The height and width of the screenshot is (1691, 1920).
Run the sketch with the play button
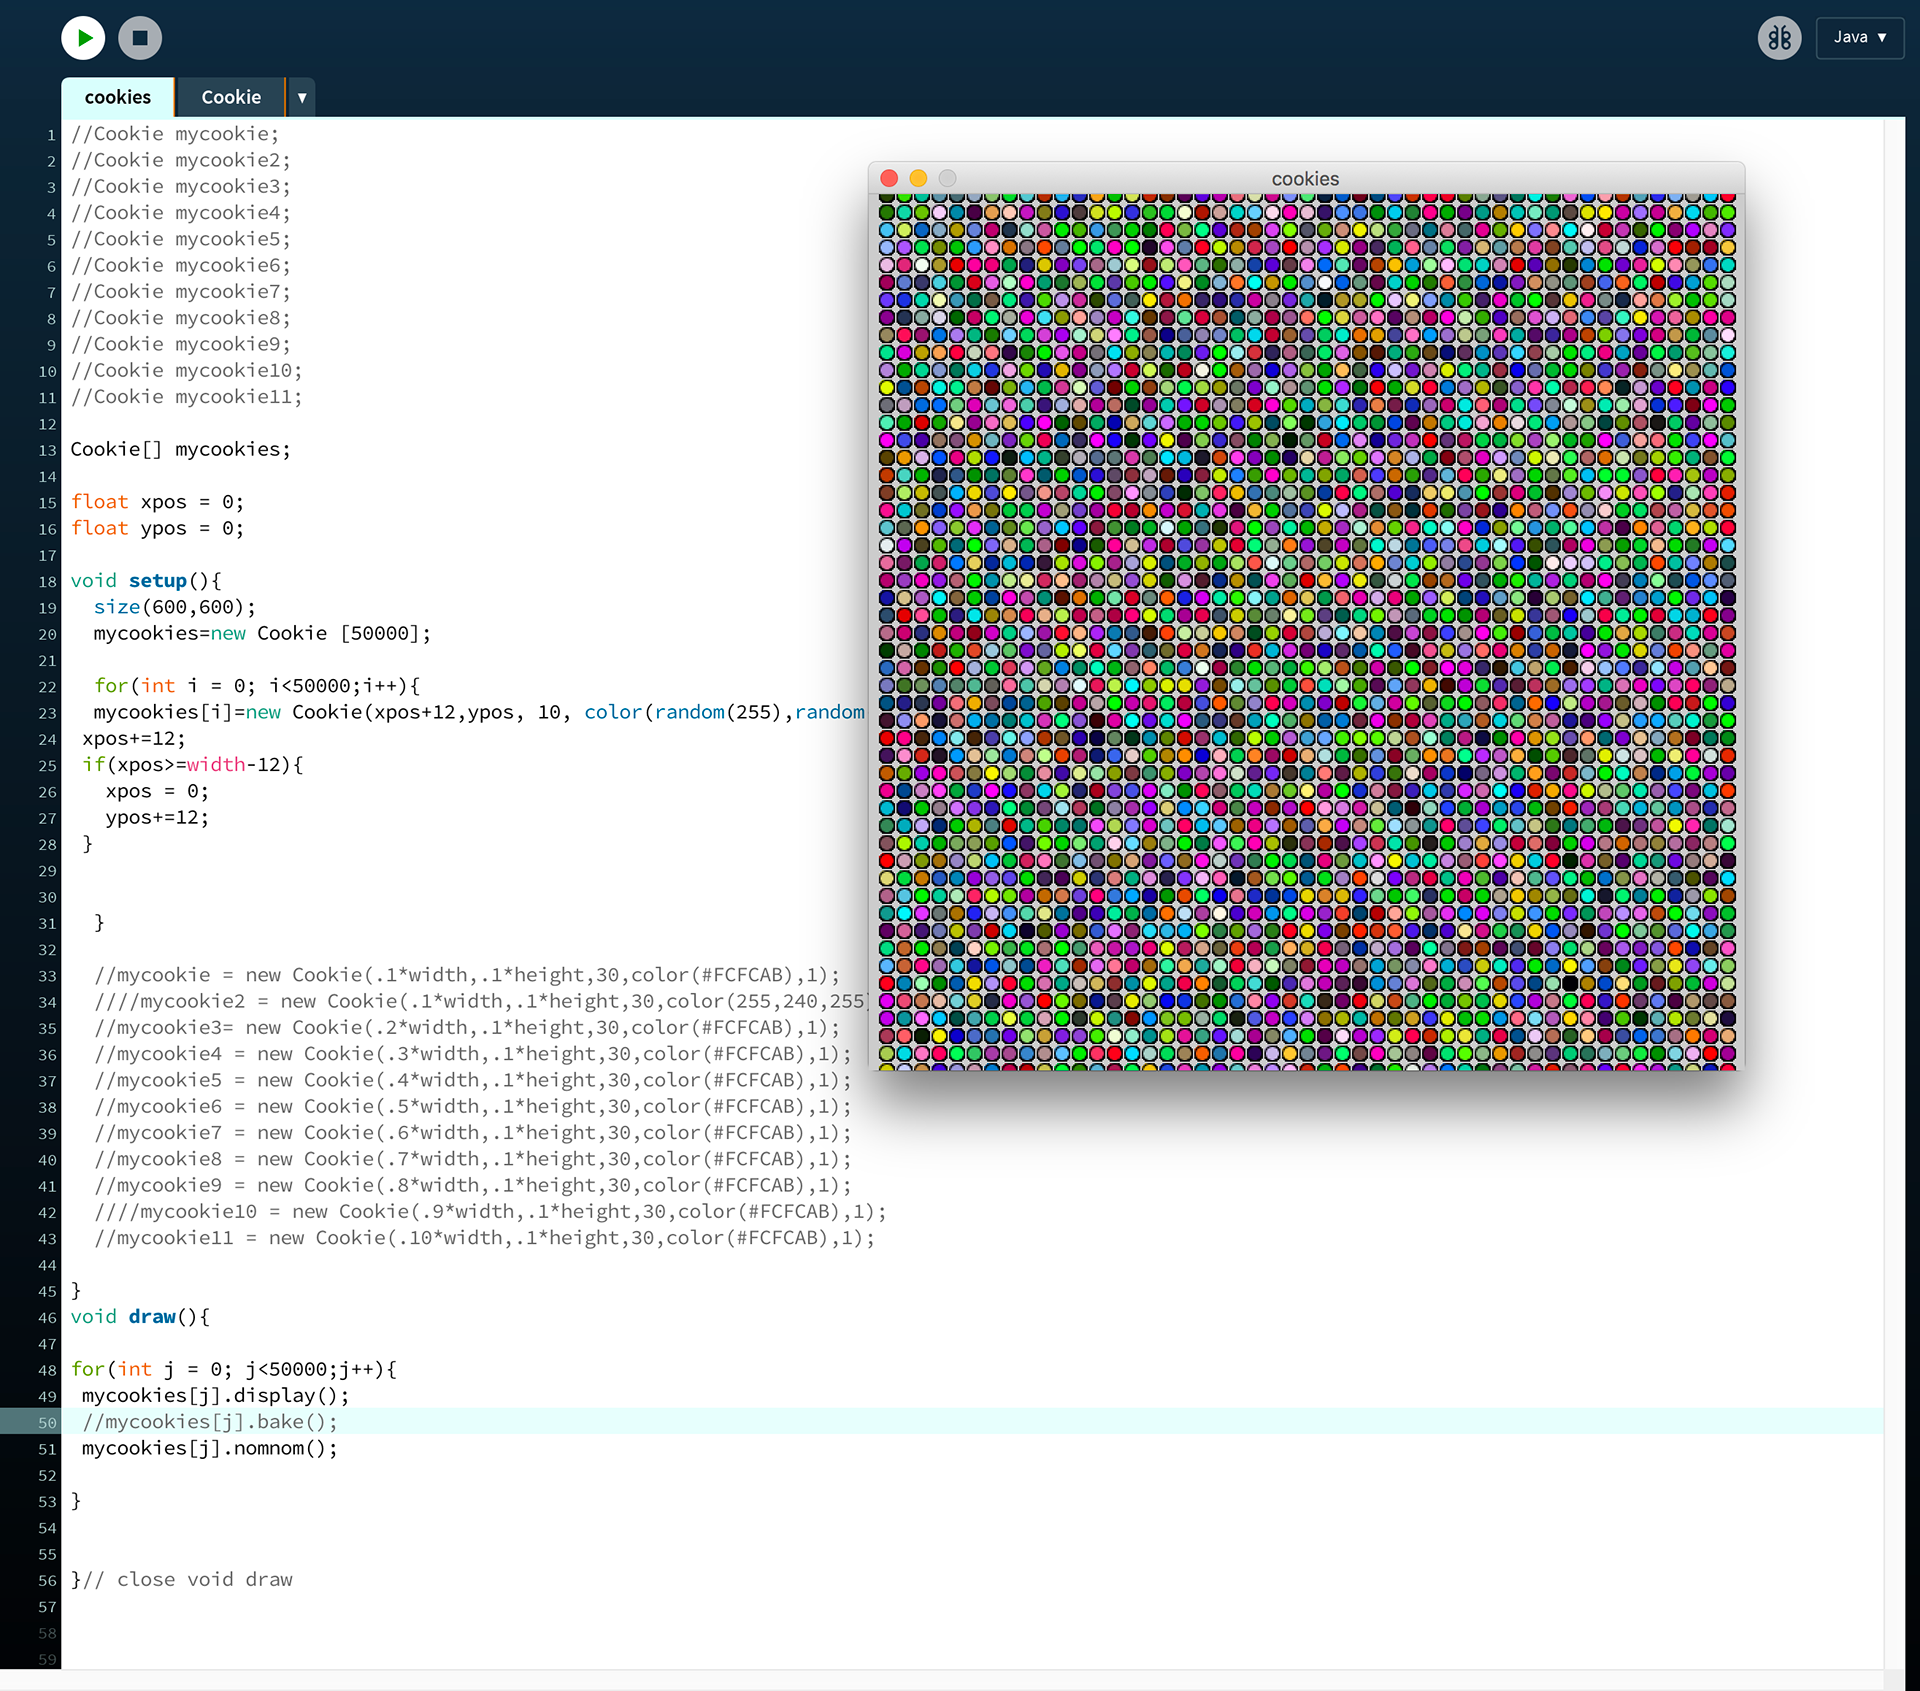(83, 38)
